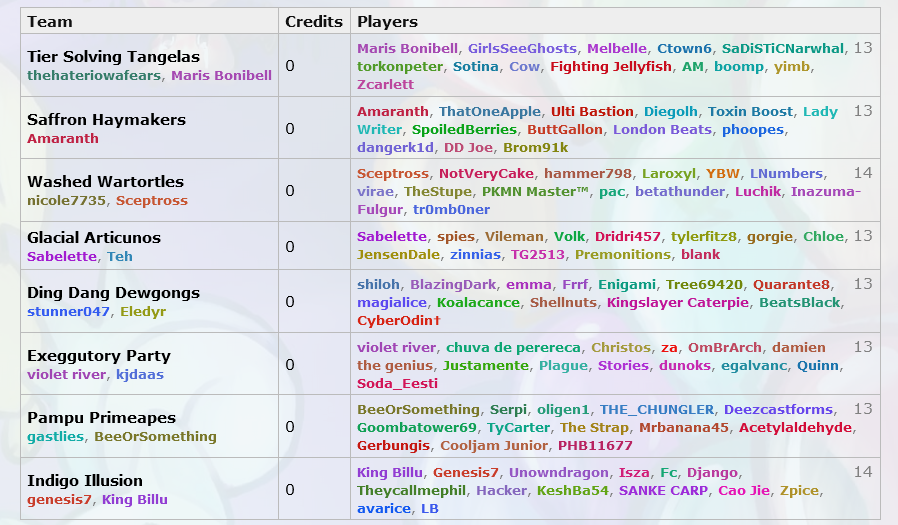Click Laroxyl player name
Viewport: 898px width, 525px height.
pos(669,173)
